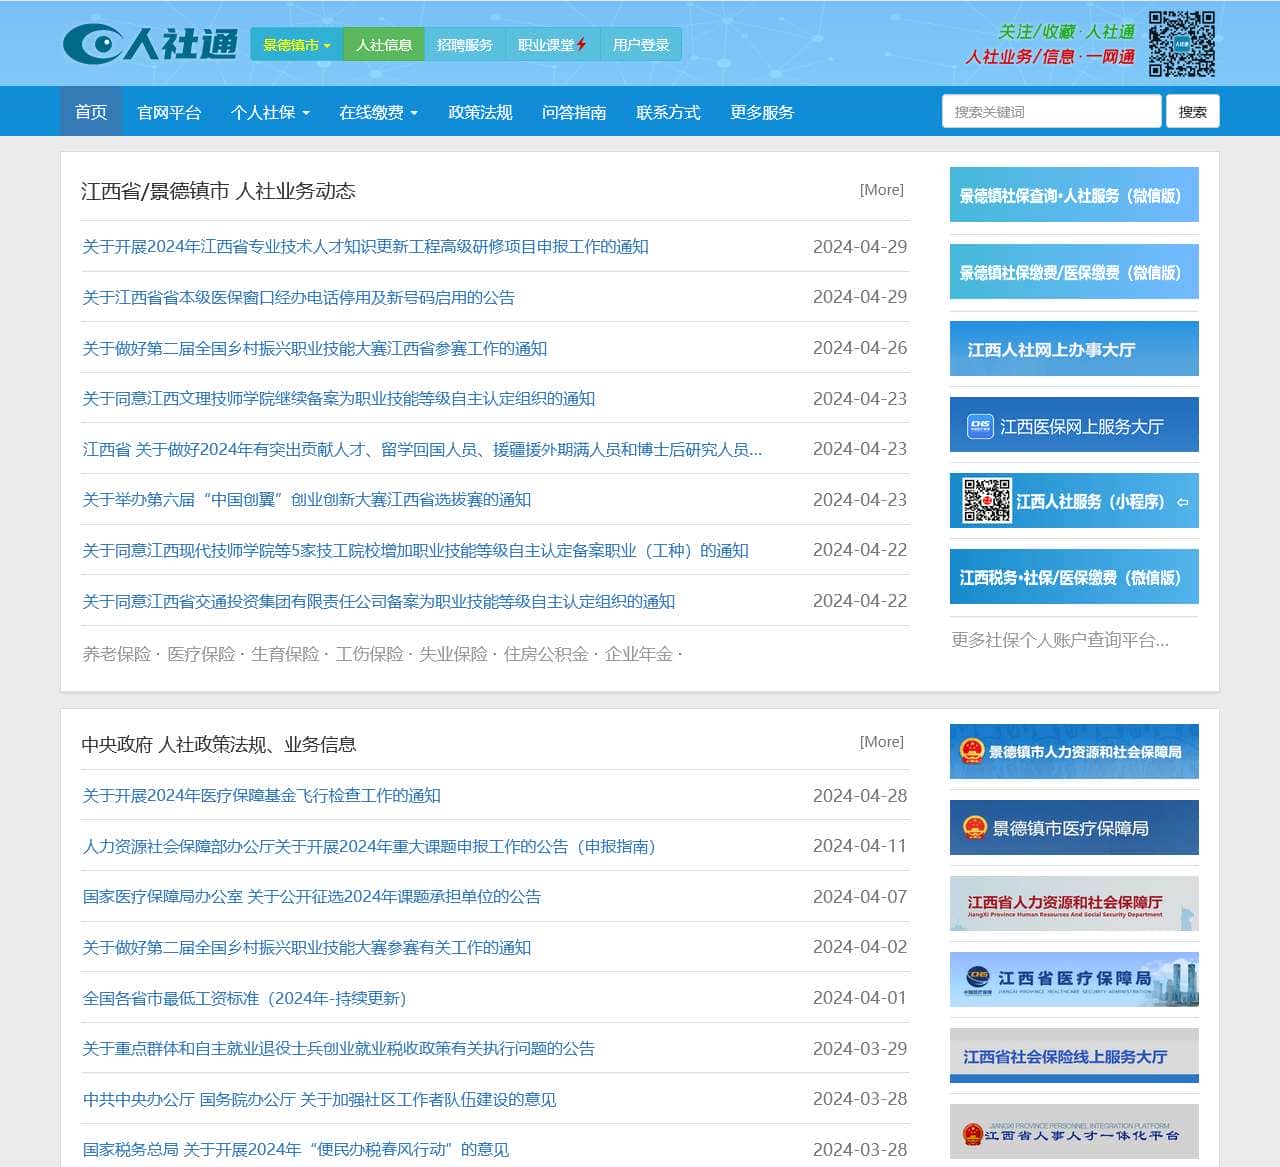Viewport: 1280px width, 1167px height.
Task: Switch to the 政策法规 menu item
Action: point(480,112)
